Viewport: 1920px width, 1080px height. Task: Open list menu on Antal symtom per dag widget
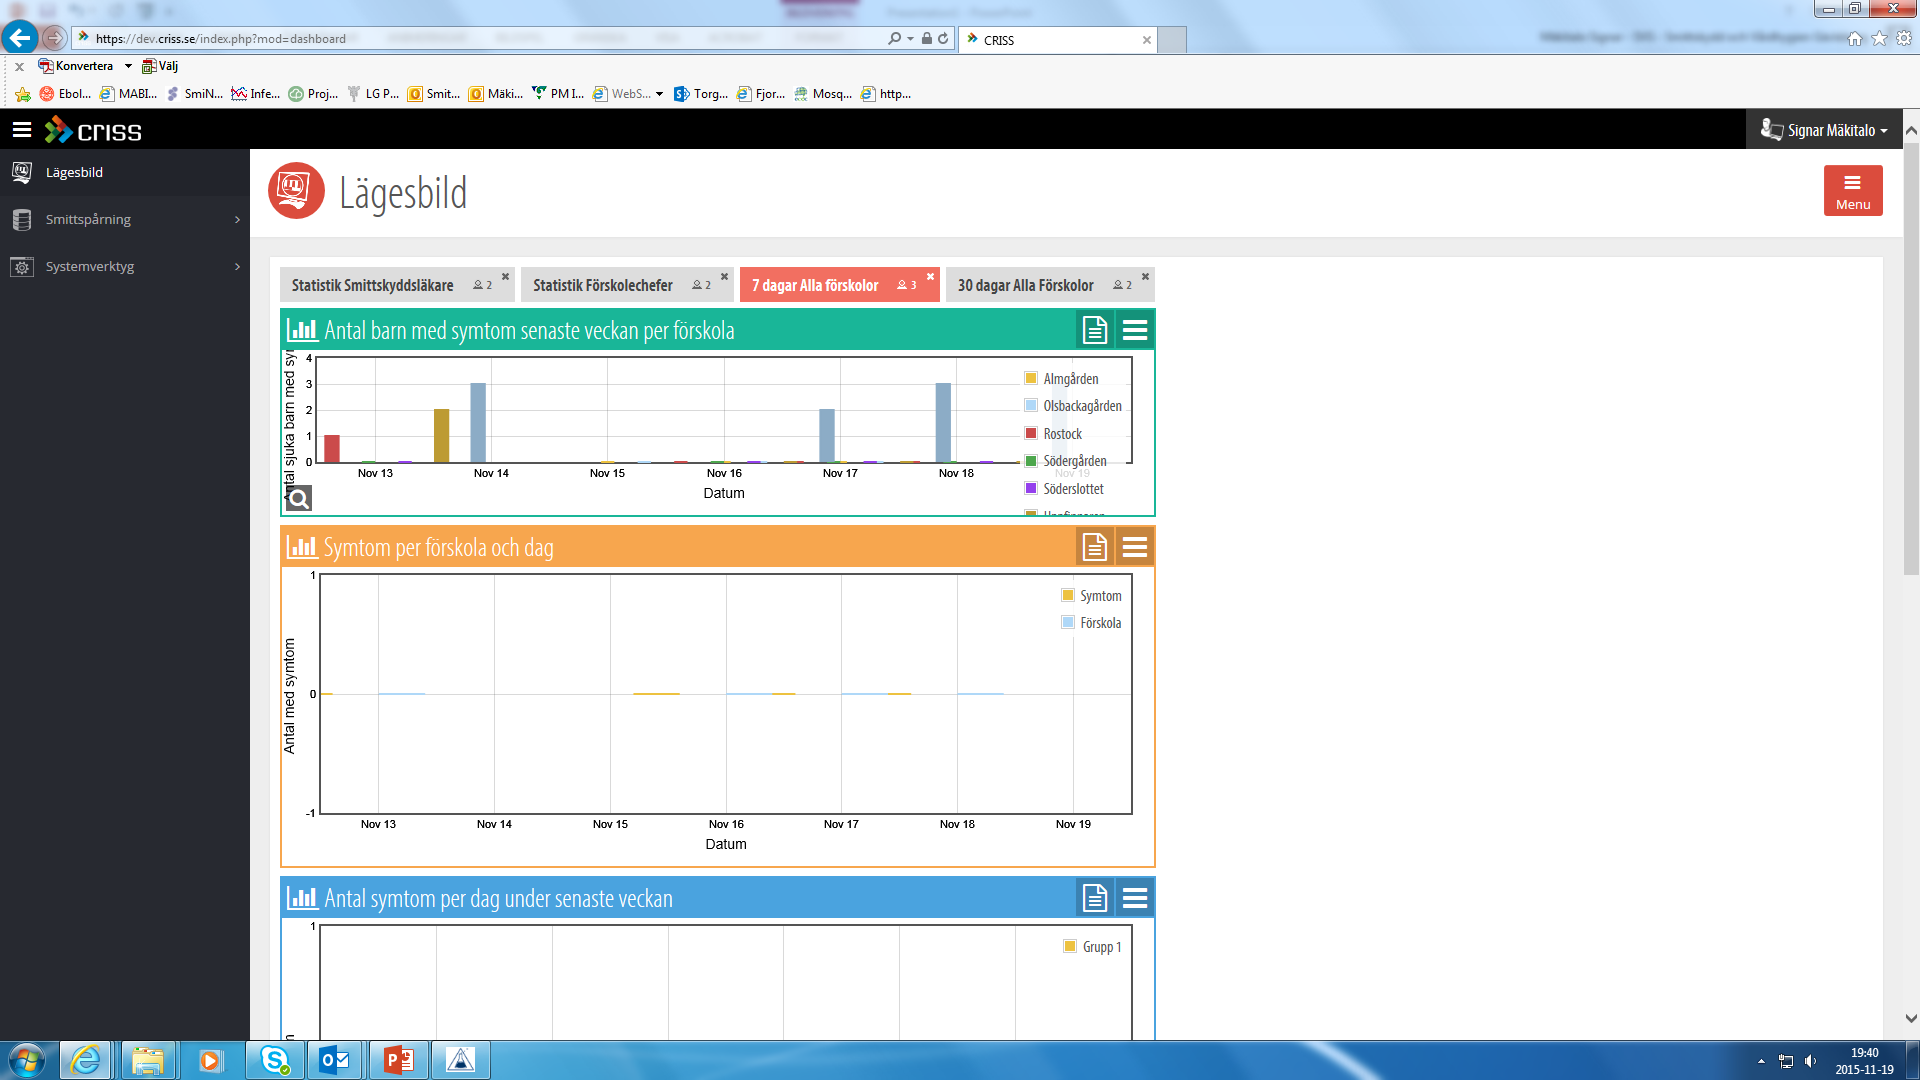pos(1135,898)
